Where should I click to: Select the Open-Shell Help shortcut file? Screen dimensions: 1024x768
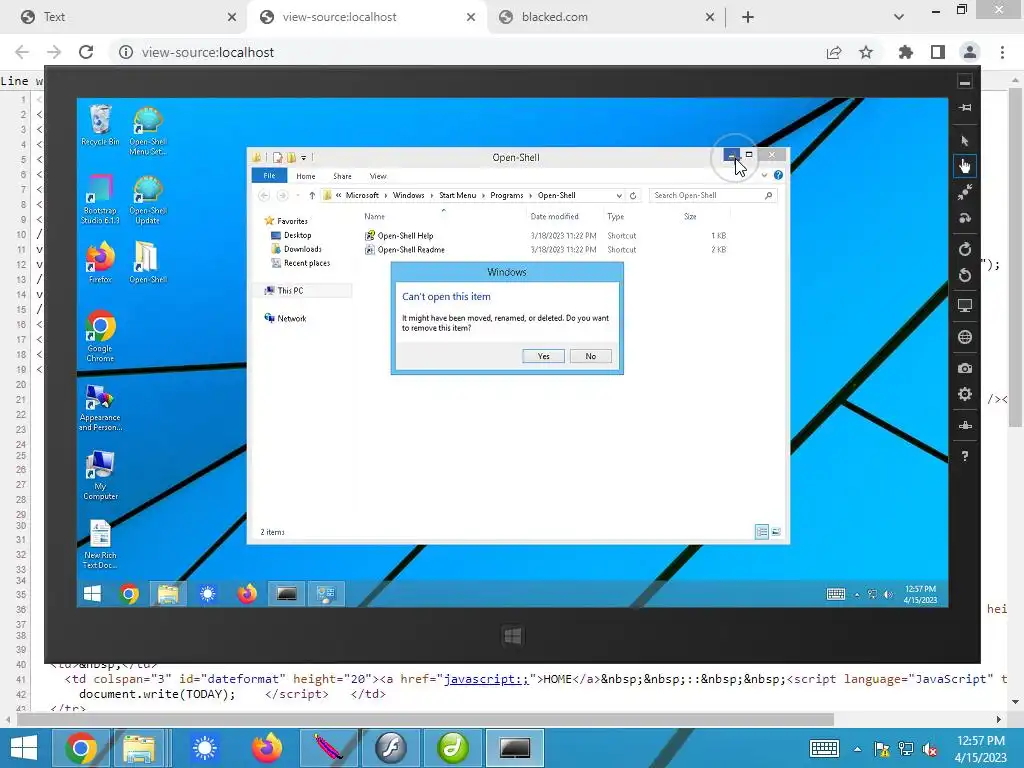(405, 236)
